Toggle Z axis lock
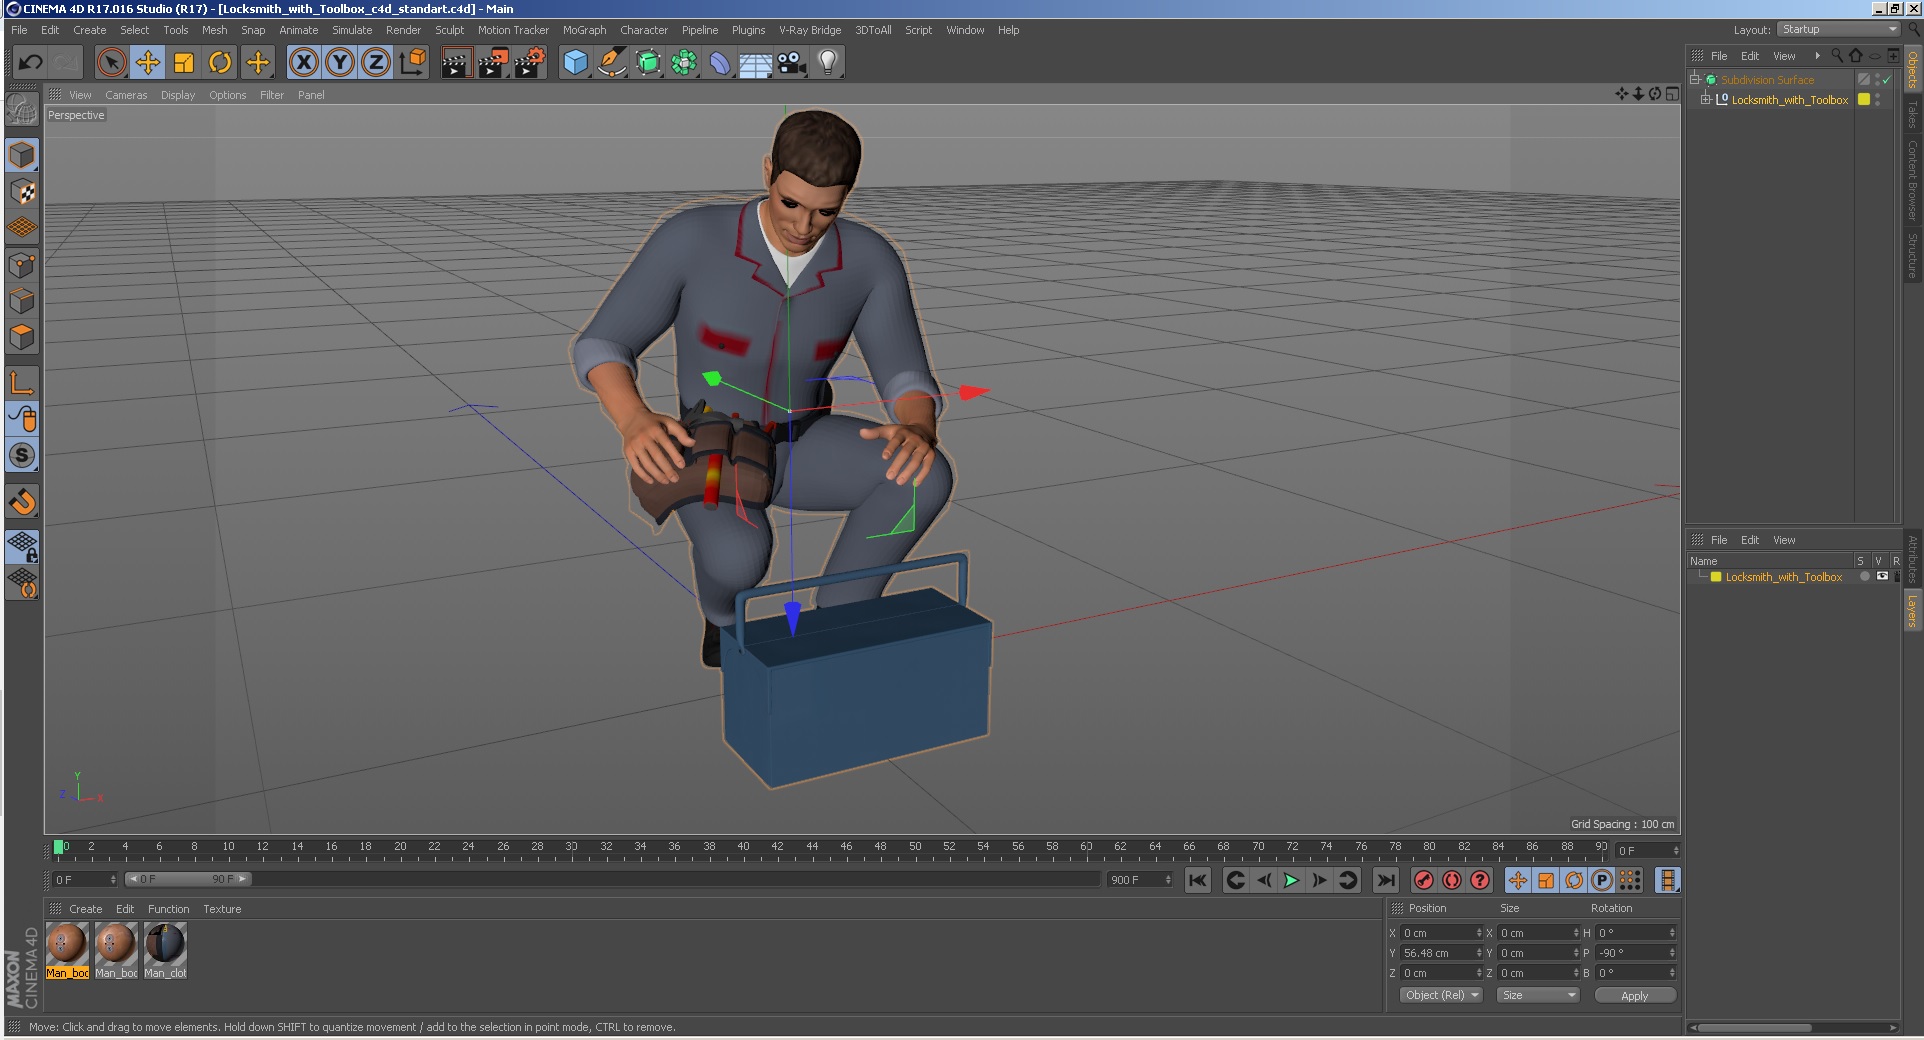The width and height of the screenshot is (1924, 1040). tap(376, 63)
